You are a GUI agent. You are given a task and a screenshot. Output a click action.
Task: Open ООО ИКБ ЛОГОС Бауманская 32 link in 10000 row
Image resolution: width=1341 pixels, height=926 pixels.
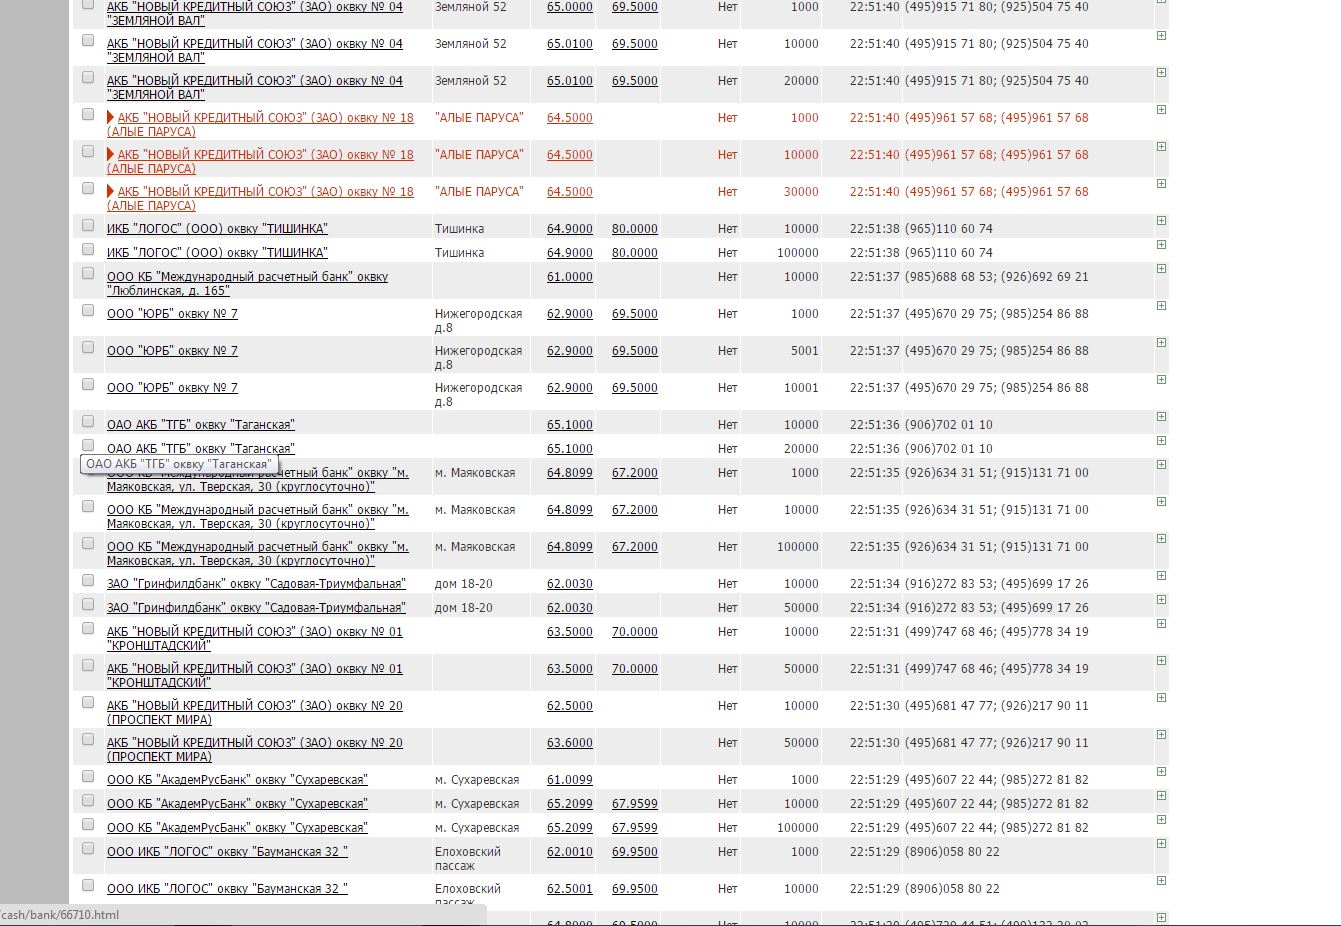tap(227, 889)
